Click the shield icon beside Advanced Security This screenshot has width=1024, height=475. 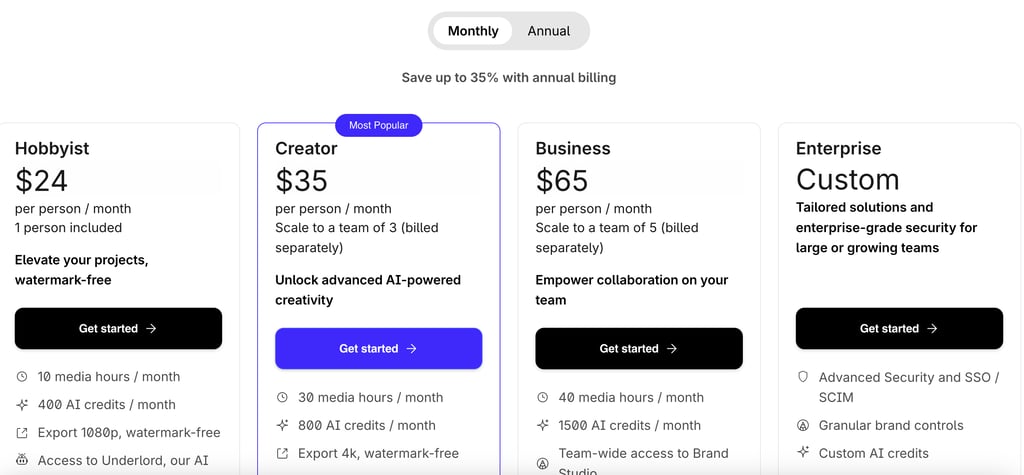(802, 377)
